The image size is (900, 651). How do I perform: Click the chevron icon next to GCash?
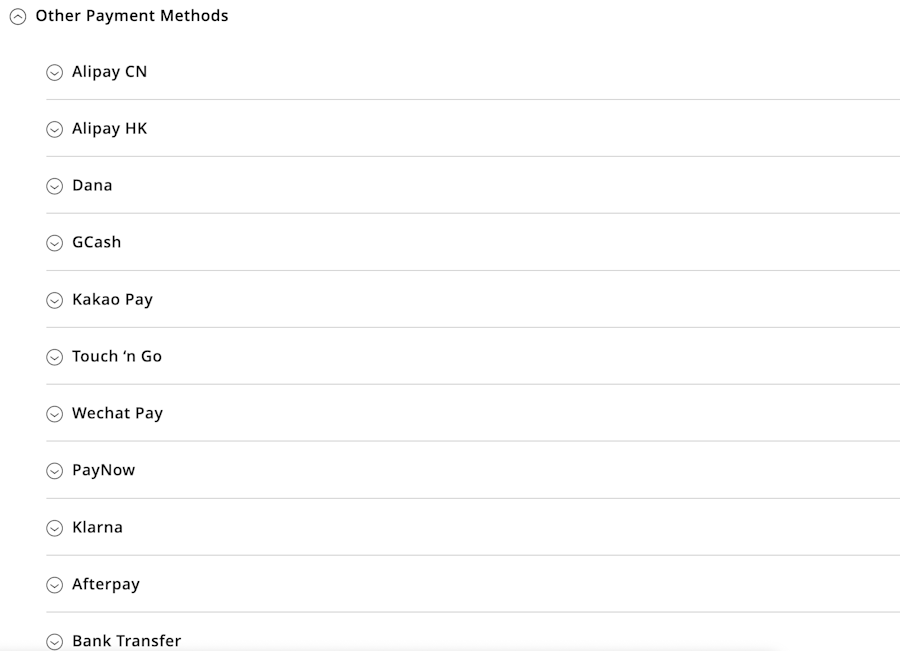point(54,242)
